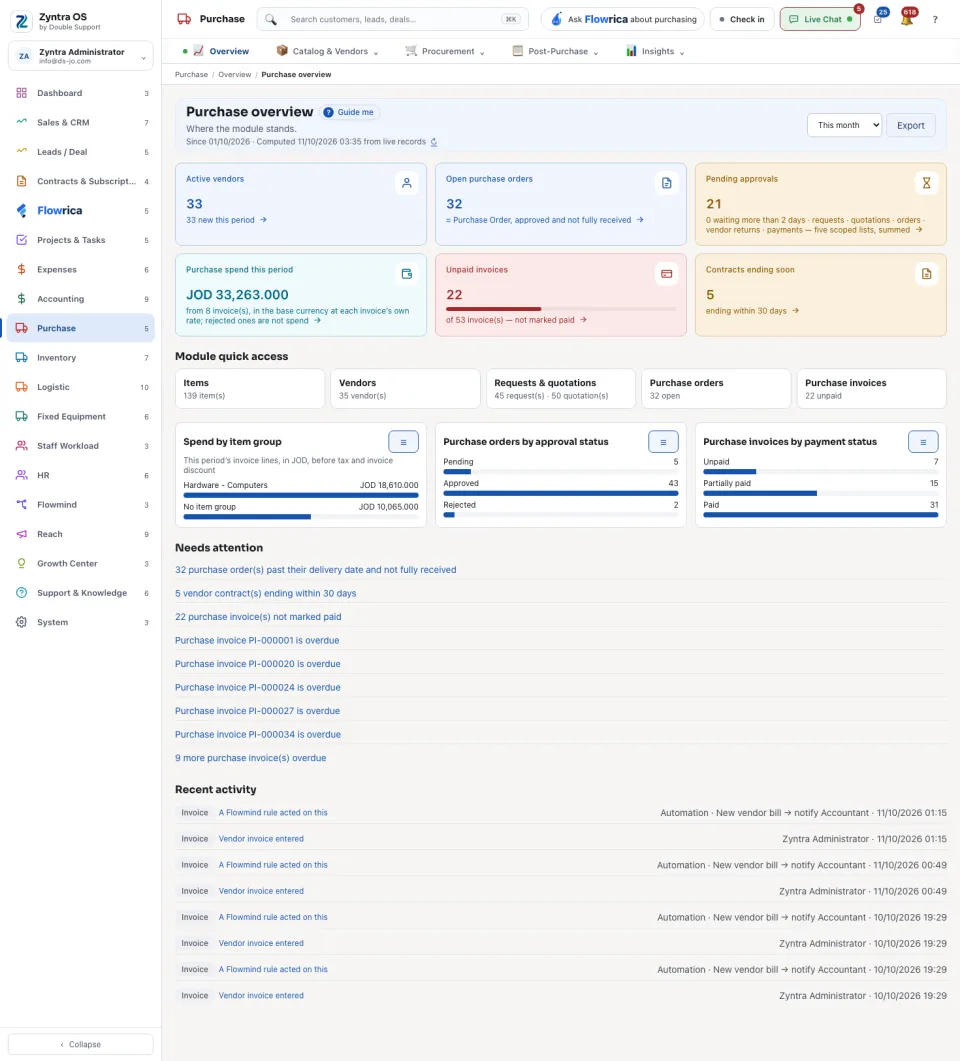The width and height of the screenshot is (960, 1061).
Task: Click the Support & Knowledge icon
Action: (x=22, y=593)
